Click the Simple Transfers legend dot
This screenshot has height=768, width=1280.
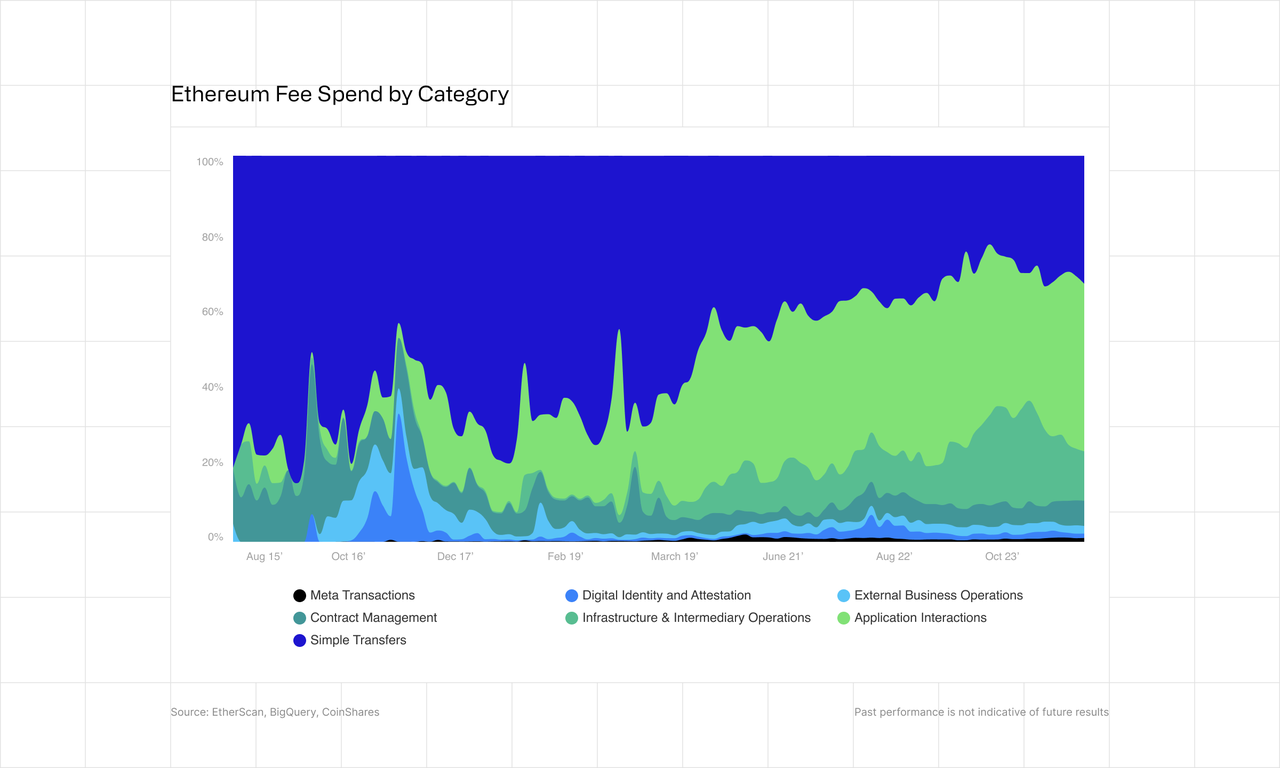[x=299, y=641]
